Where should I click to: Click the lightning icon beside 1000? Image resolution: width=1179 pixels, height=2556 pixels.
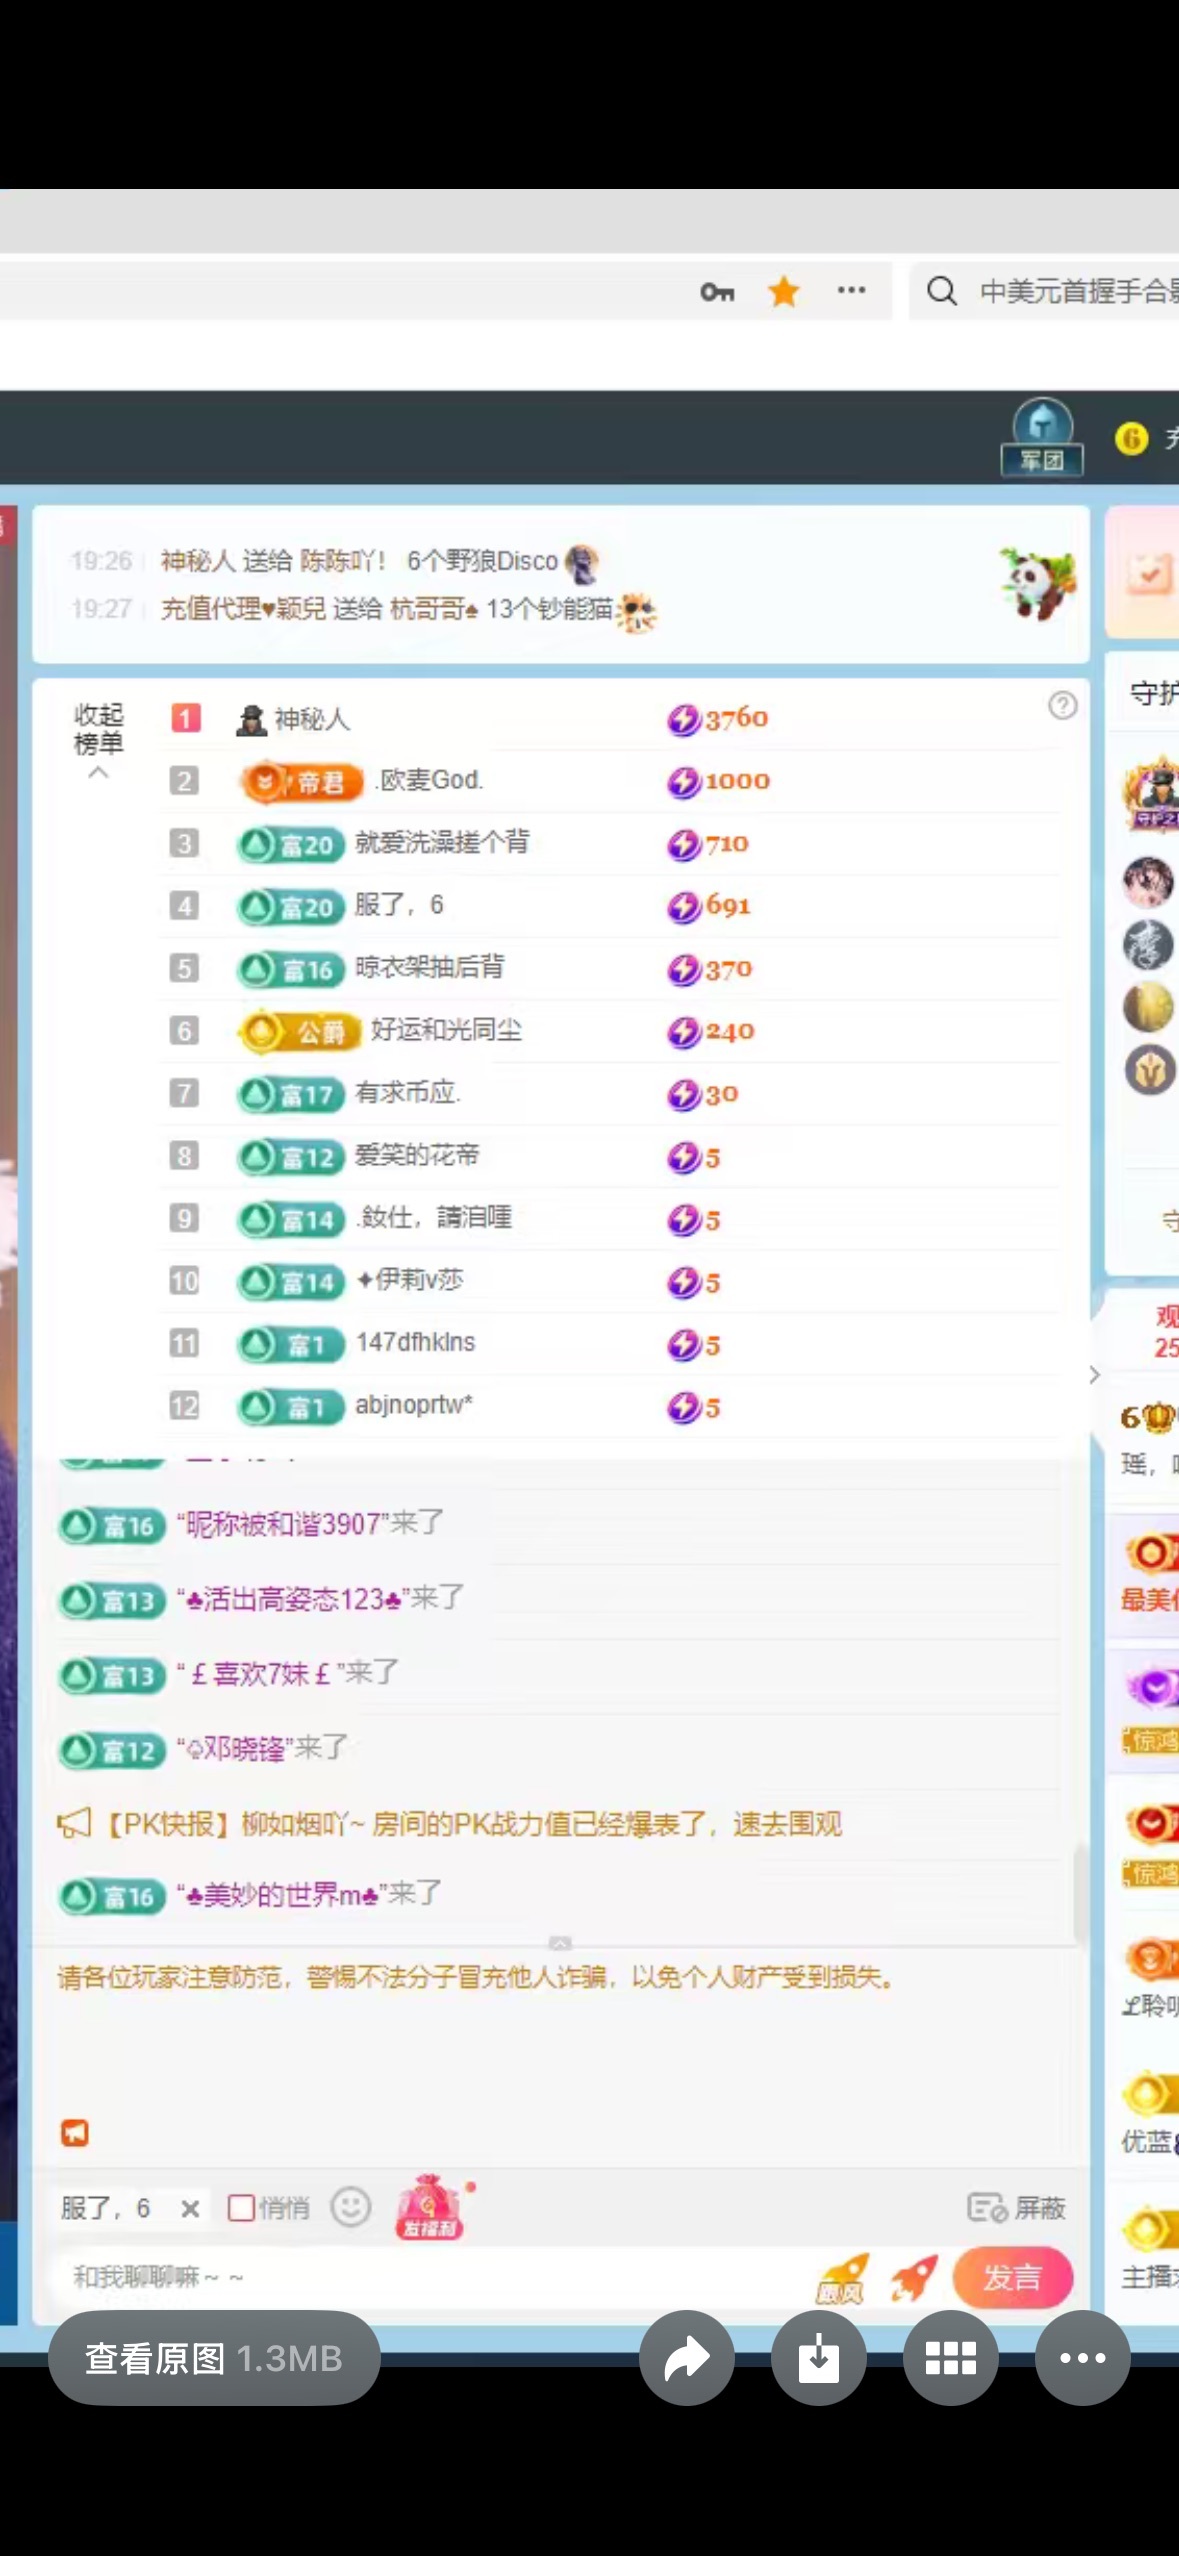click(x=684, y=781)
